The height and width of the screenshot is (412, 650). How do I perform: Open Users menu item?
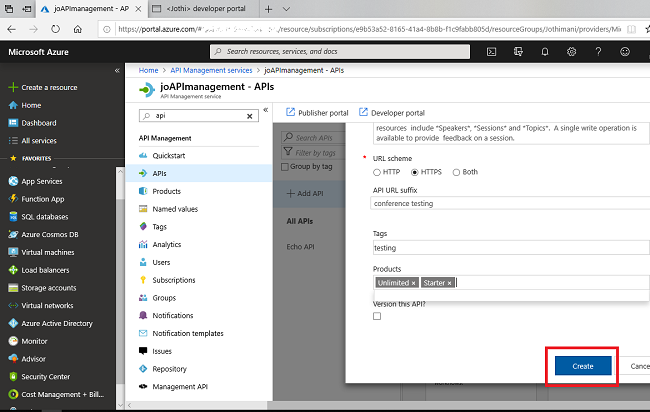(199, 262)
